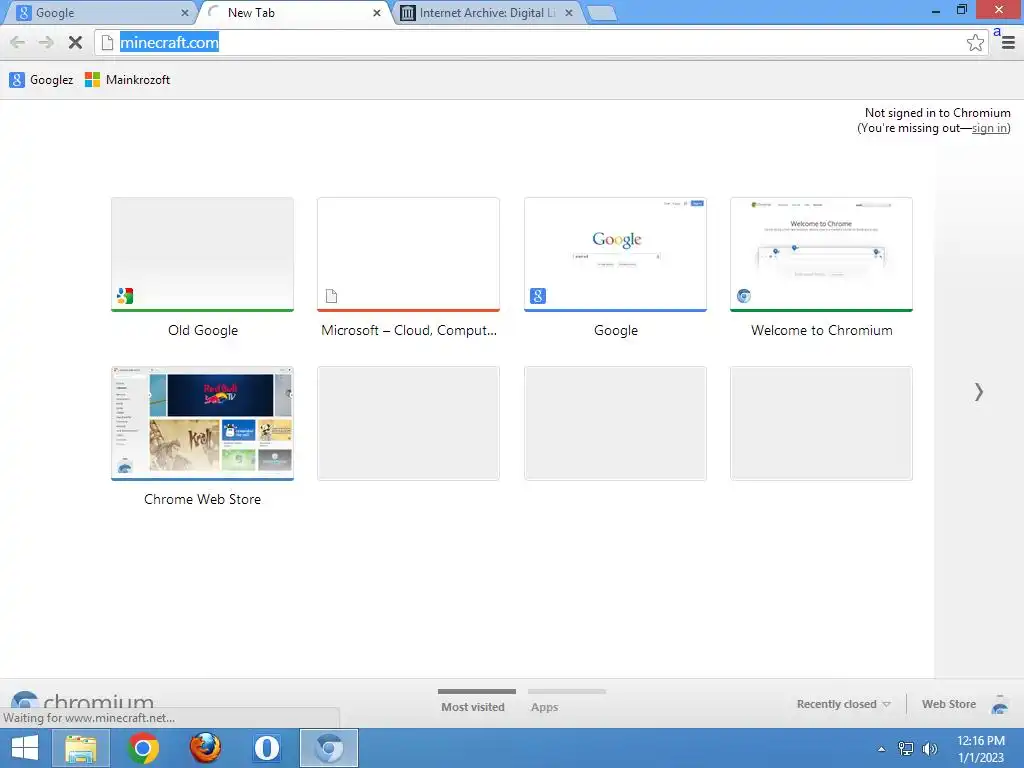Screen dimensions: 1024x768
Task: Click the Chromium favicon on the Welcome tile
Action: tap(744, 296)
